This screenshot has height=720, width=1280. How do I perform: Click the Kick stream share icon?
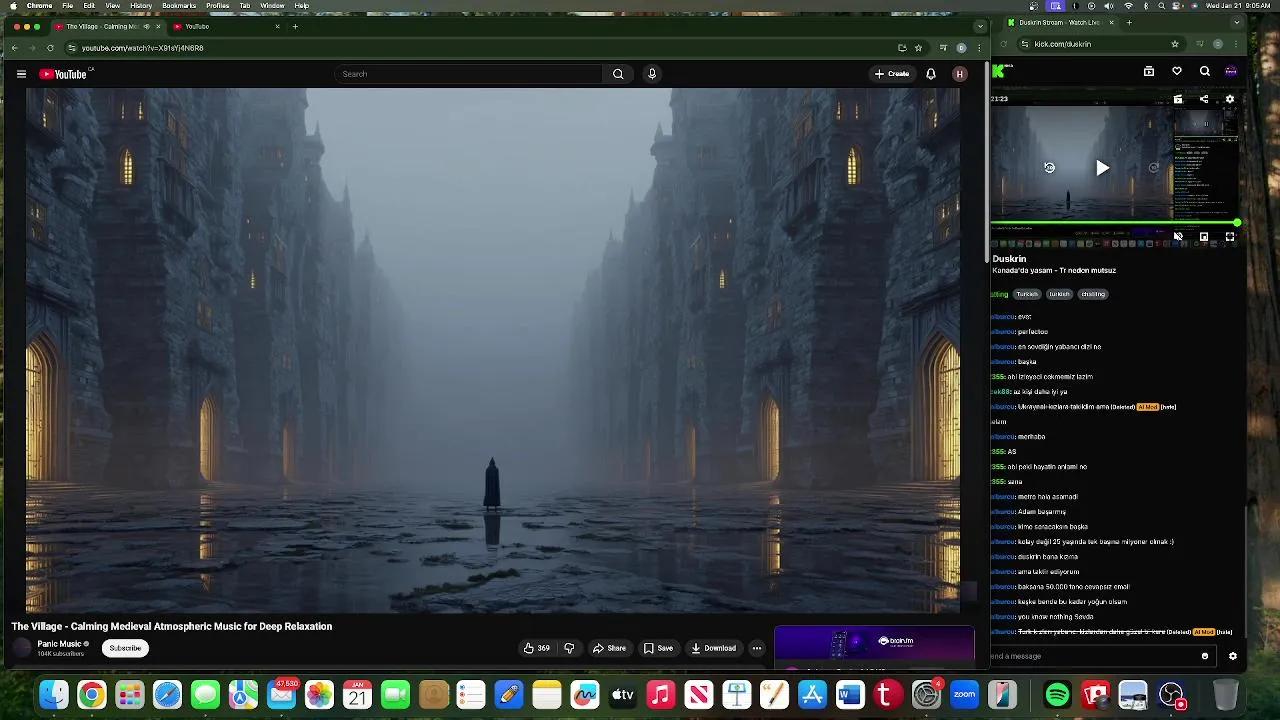(1204, 99)
